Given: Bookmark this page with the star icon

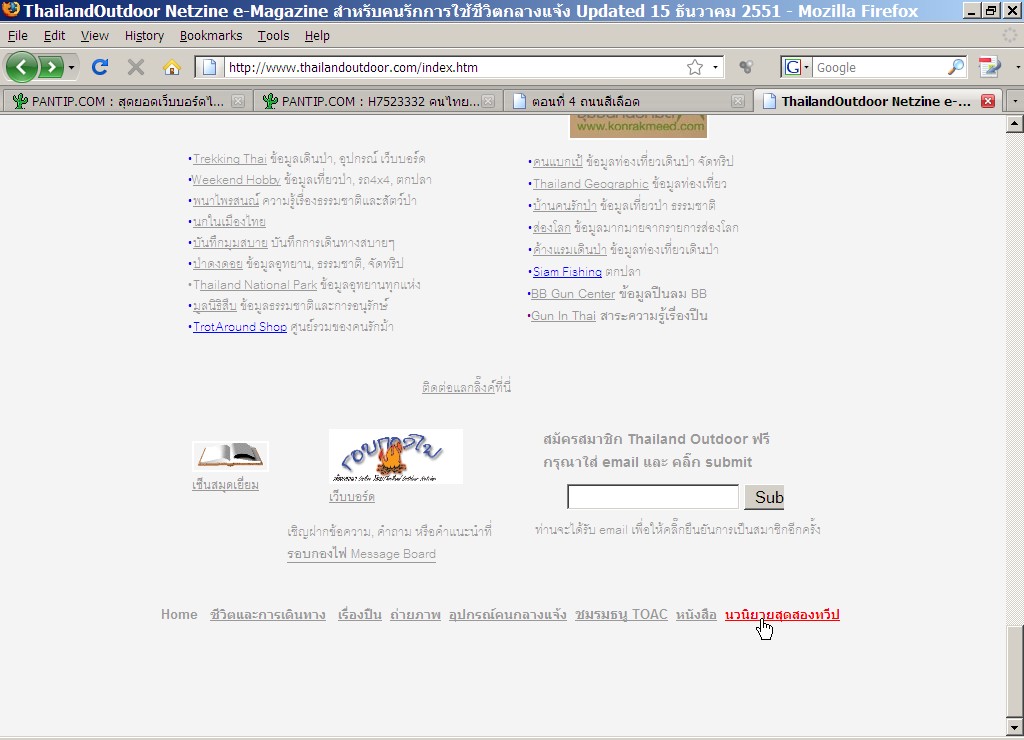Looking at the screenshot, I should (x=695, y=67).
